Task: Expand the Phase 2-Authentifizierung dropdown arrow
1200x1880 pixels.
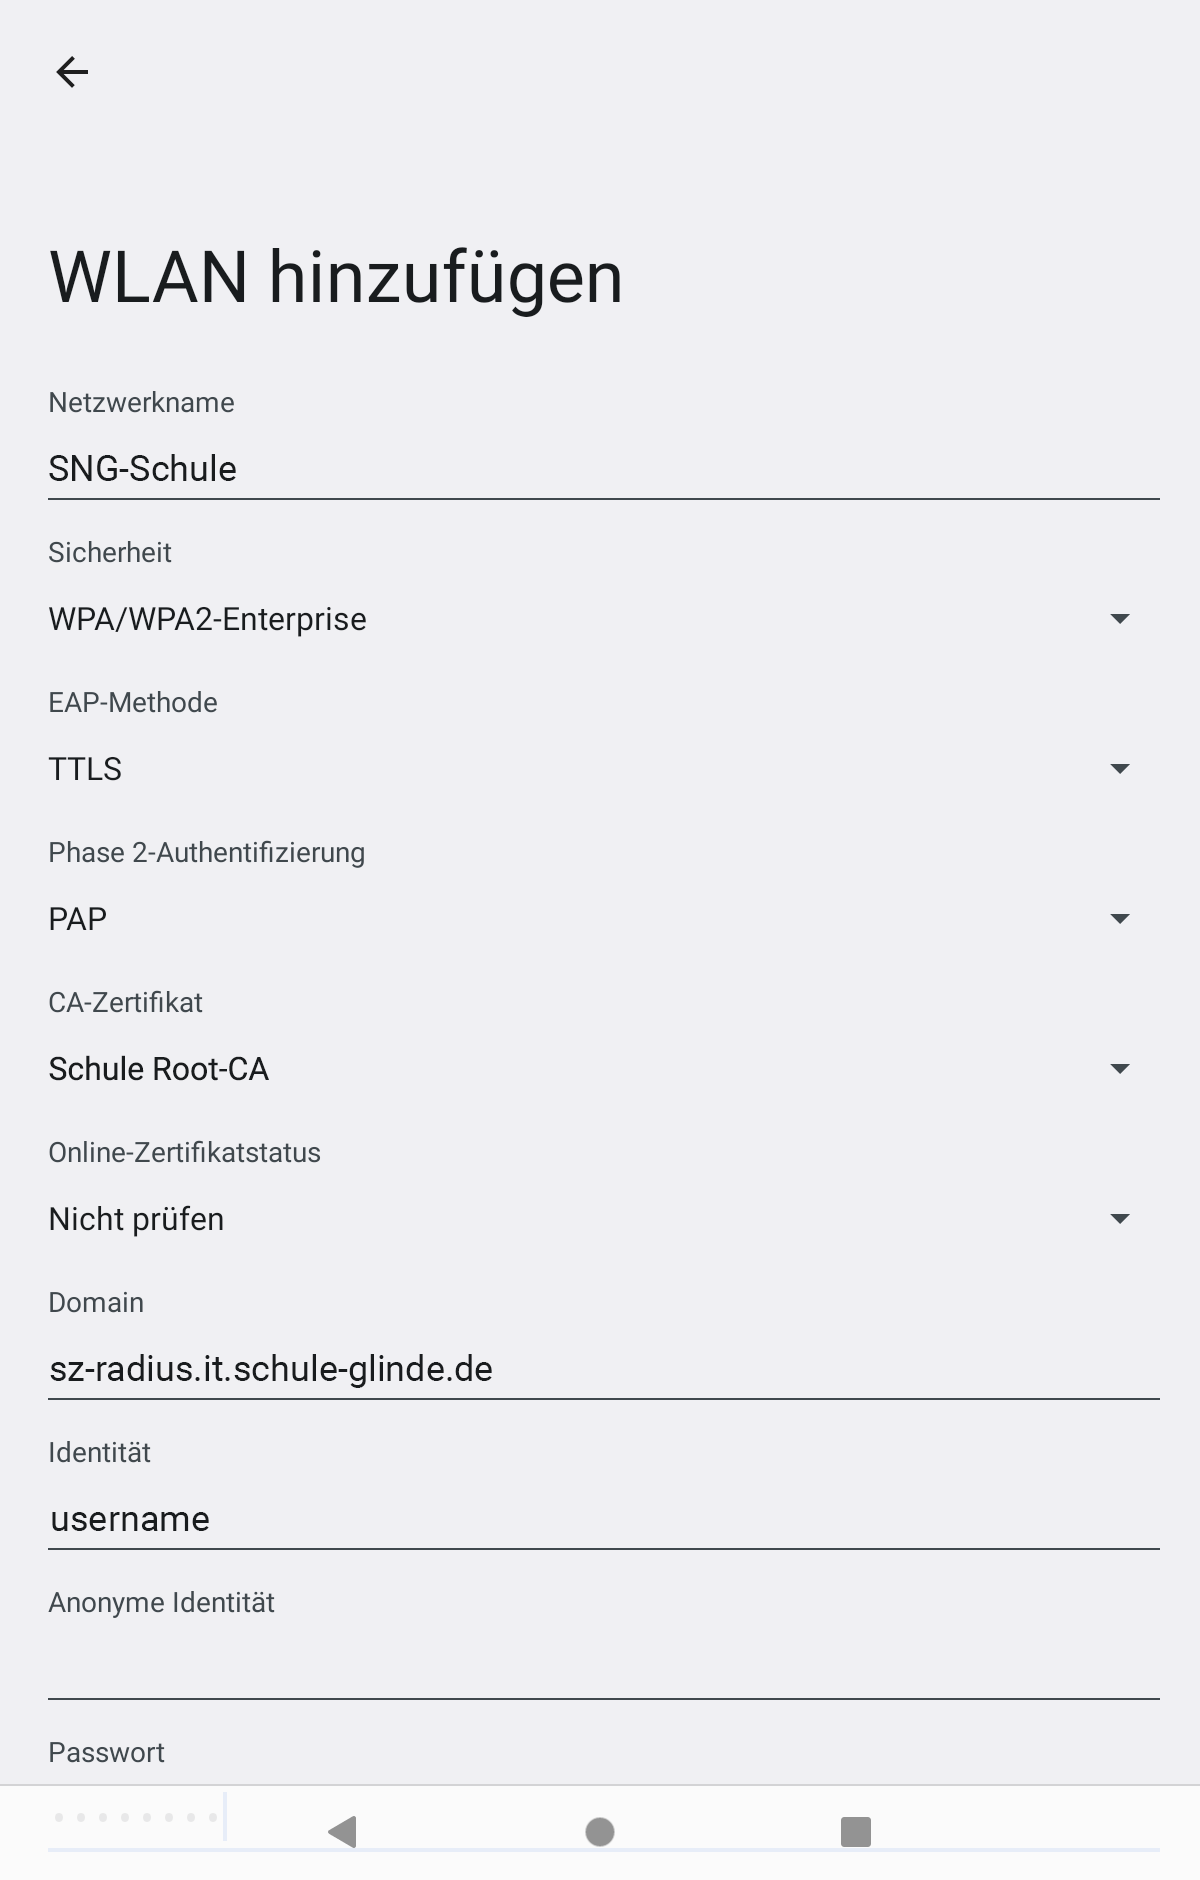Action: 1120,918
